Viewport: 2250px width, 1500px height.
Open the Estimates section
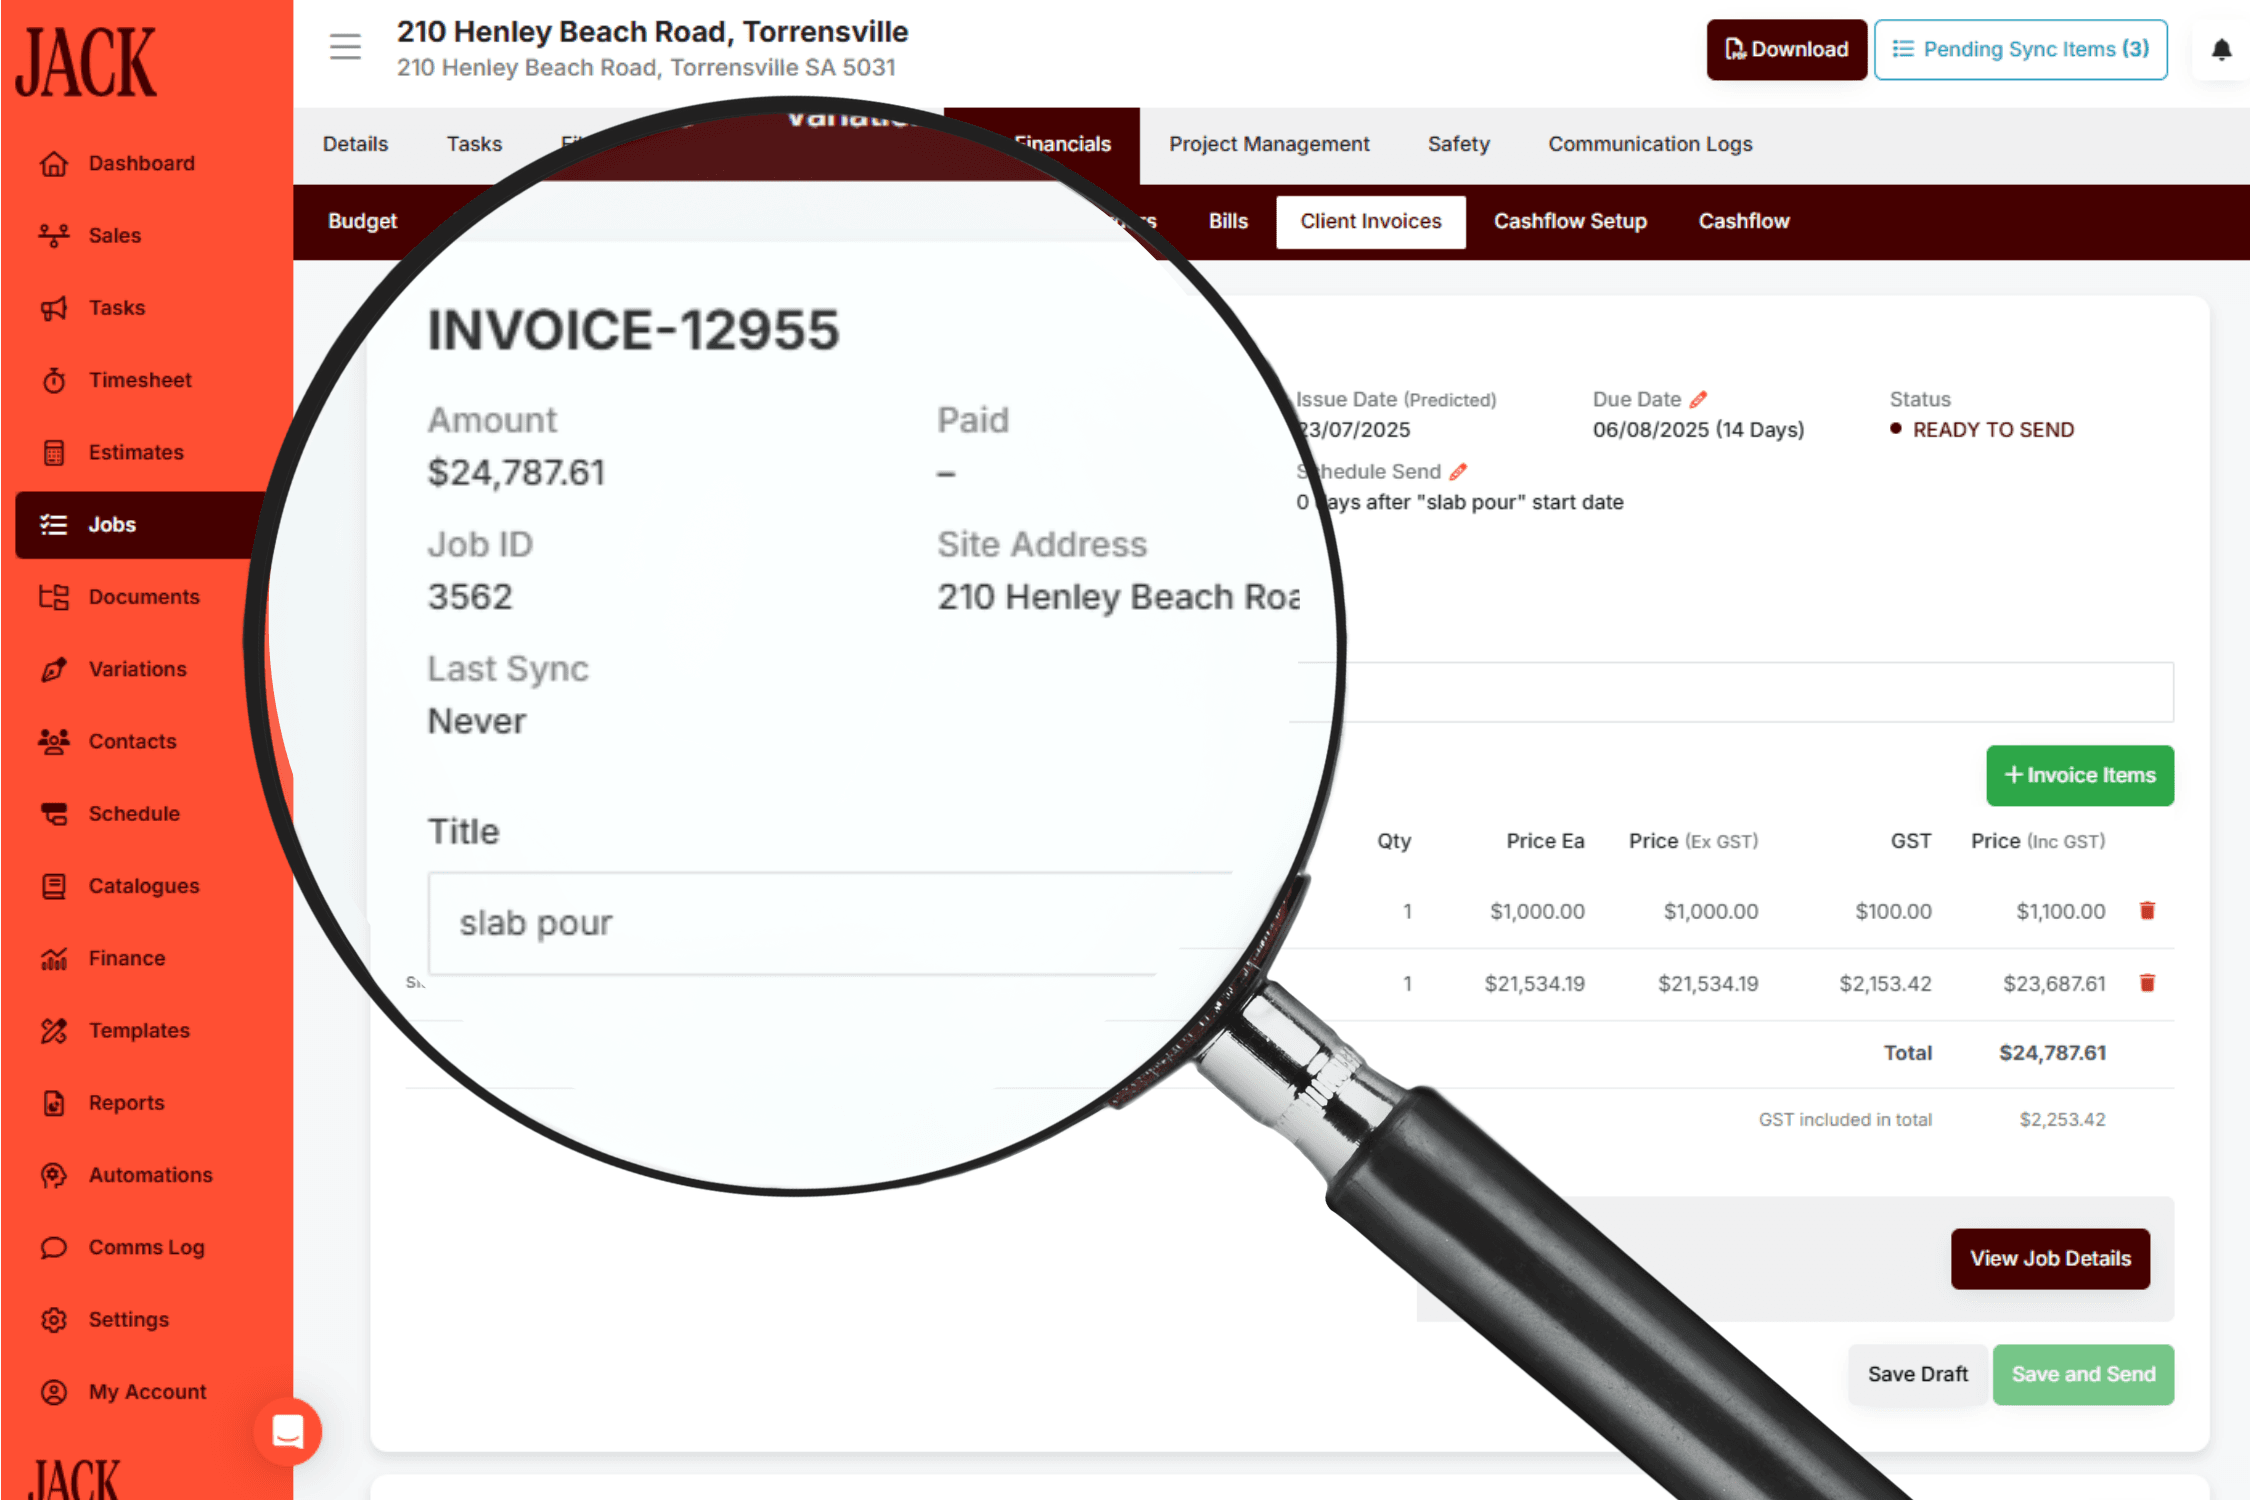(135, 452)
